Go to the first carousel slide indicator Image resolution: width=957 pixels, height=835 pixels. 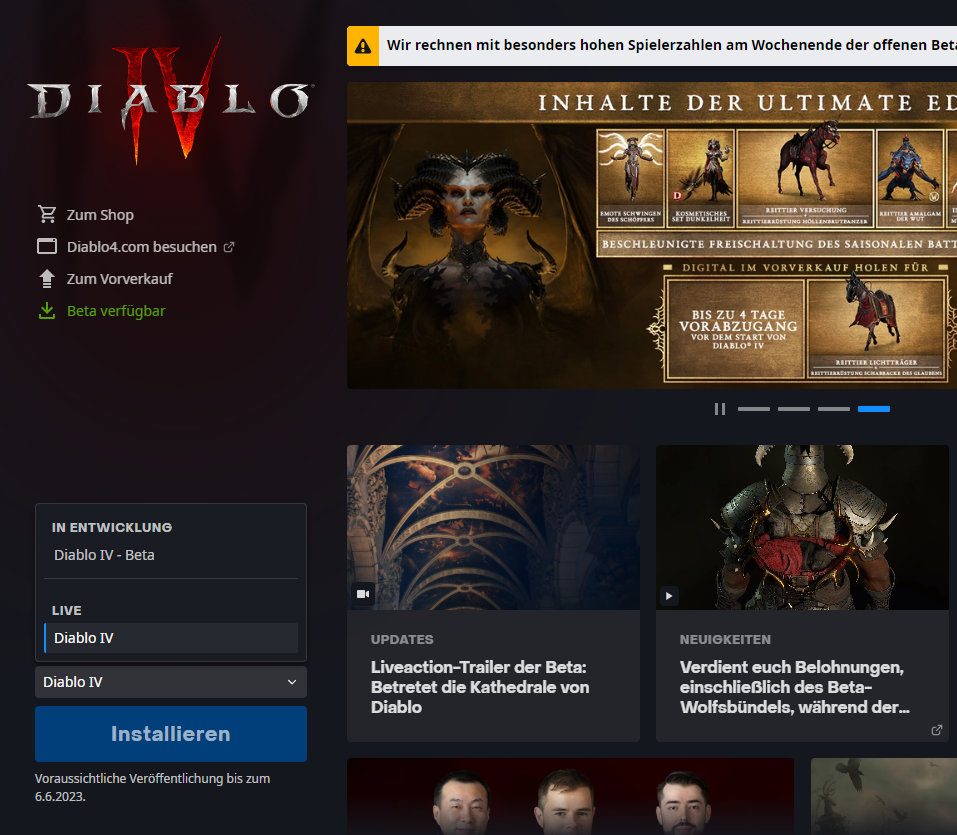click(x=754, y=409)
